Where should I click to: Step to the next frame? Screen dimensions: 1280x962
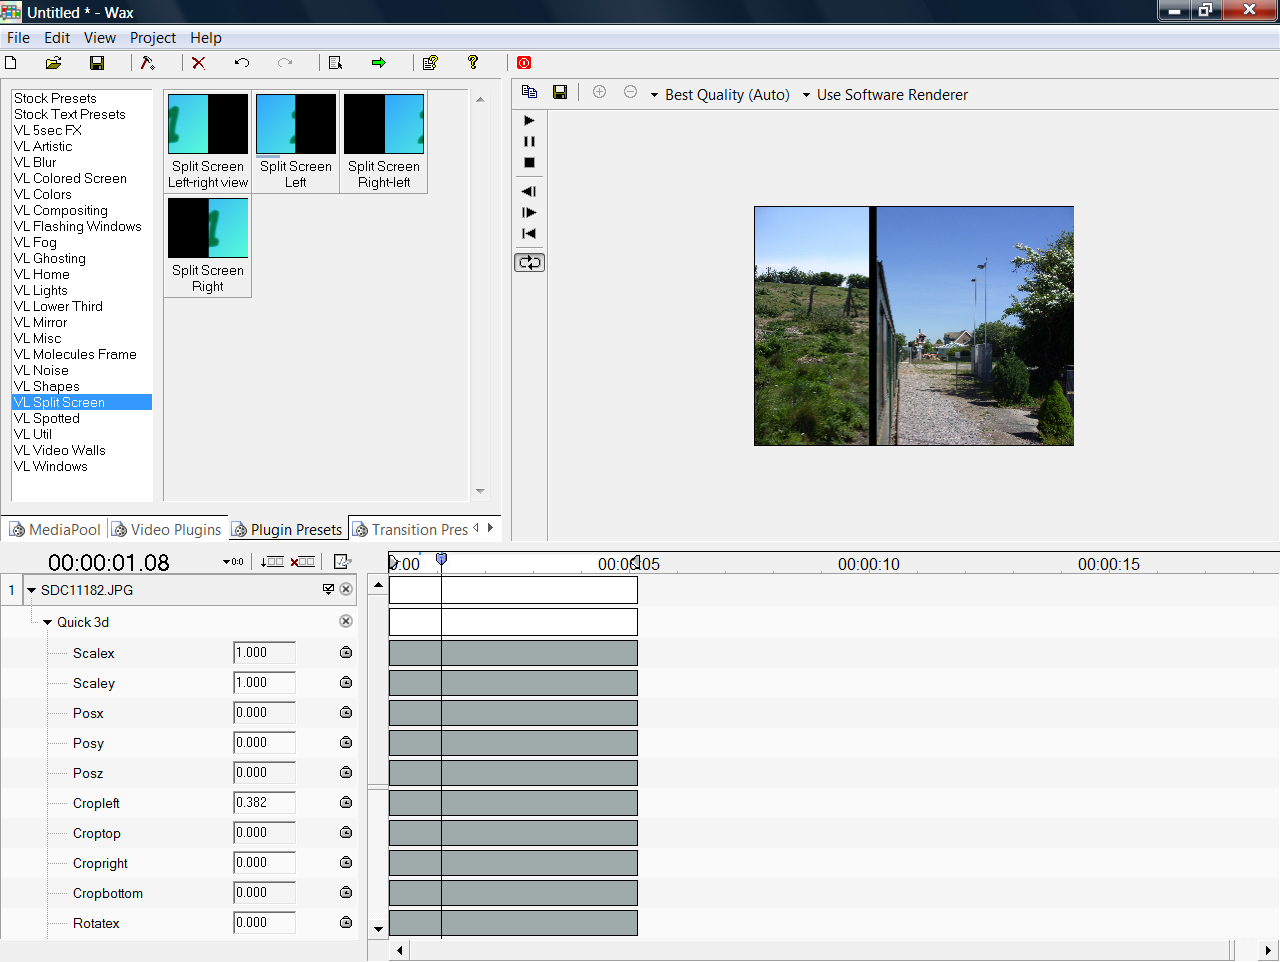530,212
